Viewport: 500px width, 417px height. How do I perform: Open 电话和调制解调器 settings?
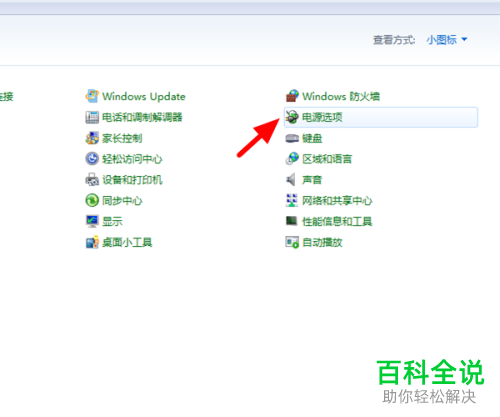pos(142,117)
